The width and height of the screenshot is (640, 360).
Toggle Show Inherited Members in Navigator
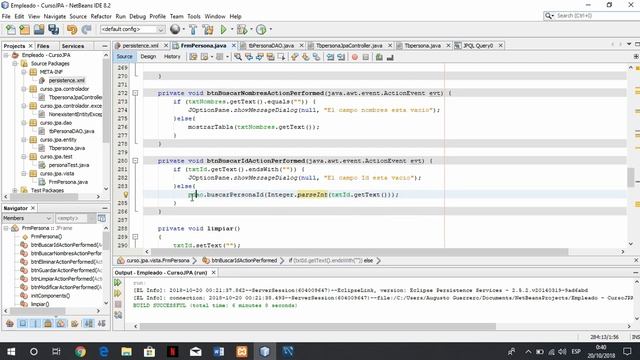[10, 324]
